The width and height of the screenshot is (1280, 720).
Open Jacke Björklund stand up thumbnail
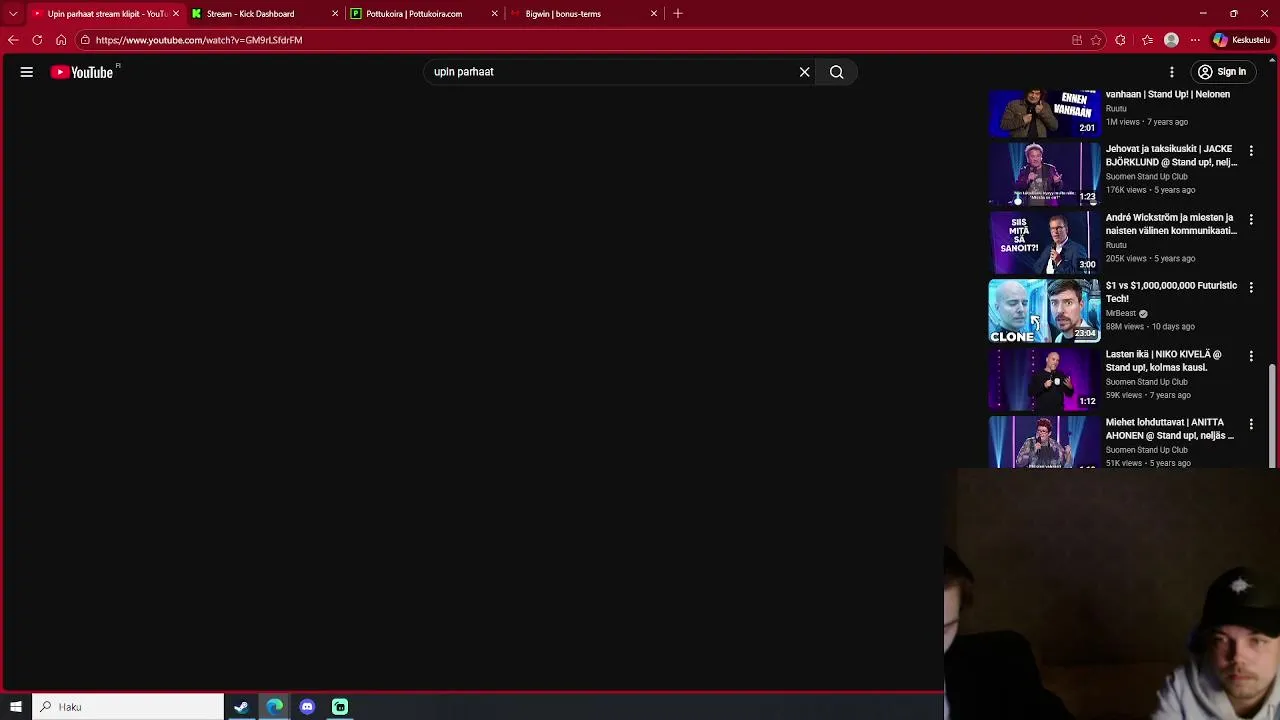[x=1044, y=174]
